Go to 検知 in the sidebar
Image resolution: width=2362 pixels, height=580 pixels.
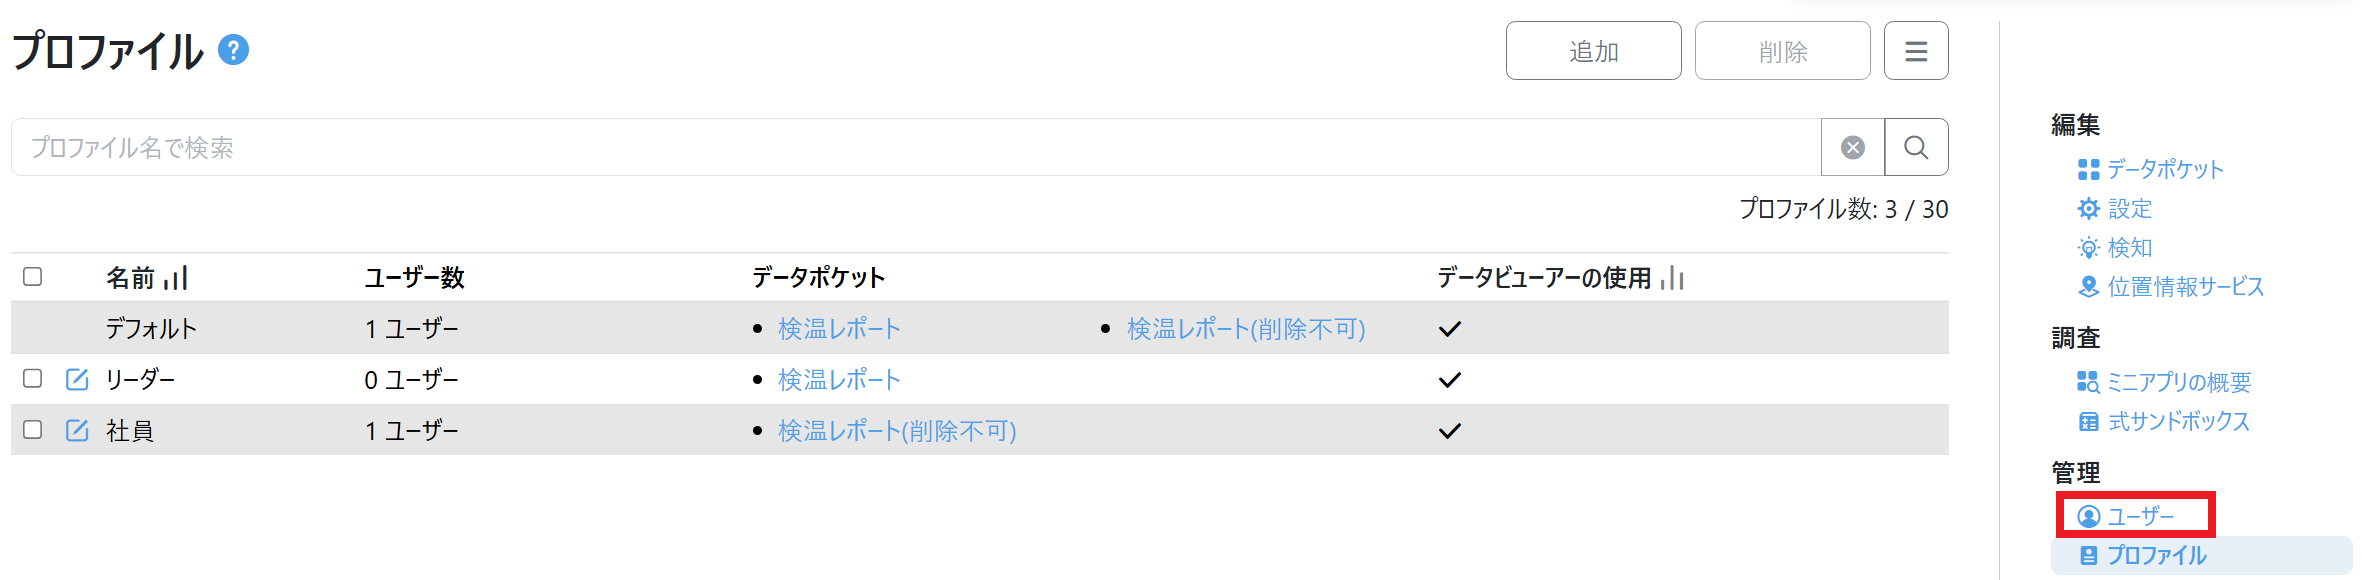point(2129,247)
